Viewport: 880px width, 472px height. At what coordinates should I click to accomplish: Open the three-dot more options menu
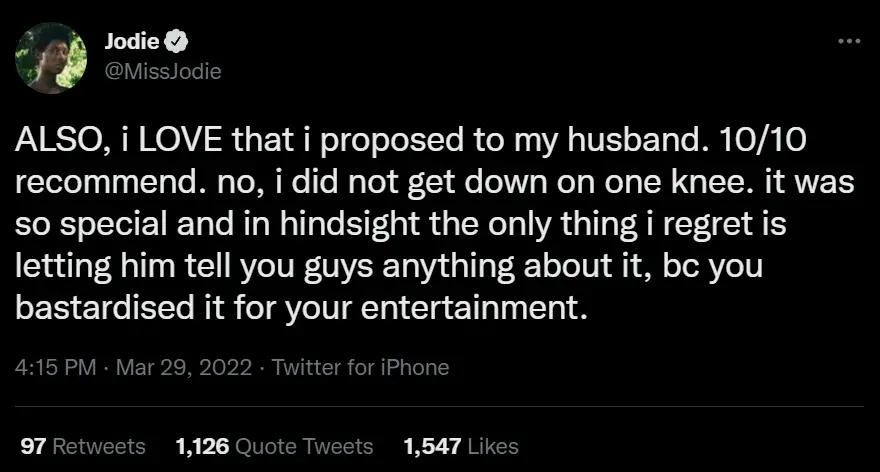click(x=849, y=43)
